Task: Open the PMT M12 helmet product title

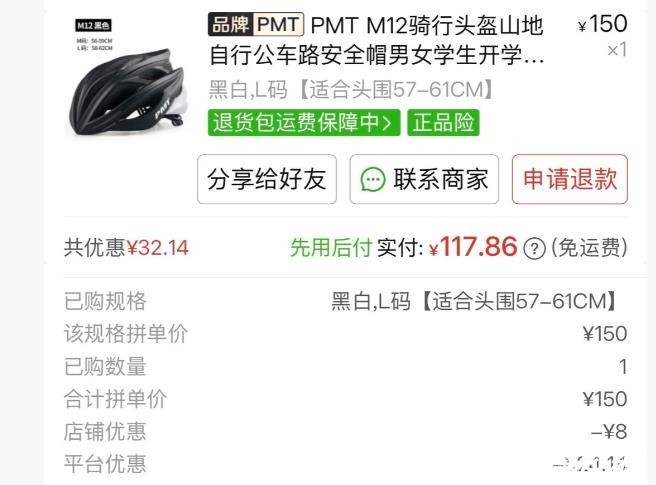Action: point(377,40)
